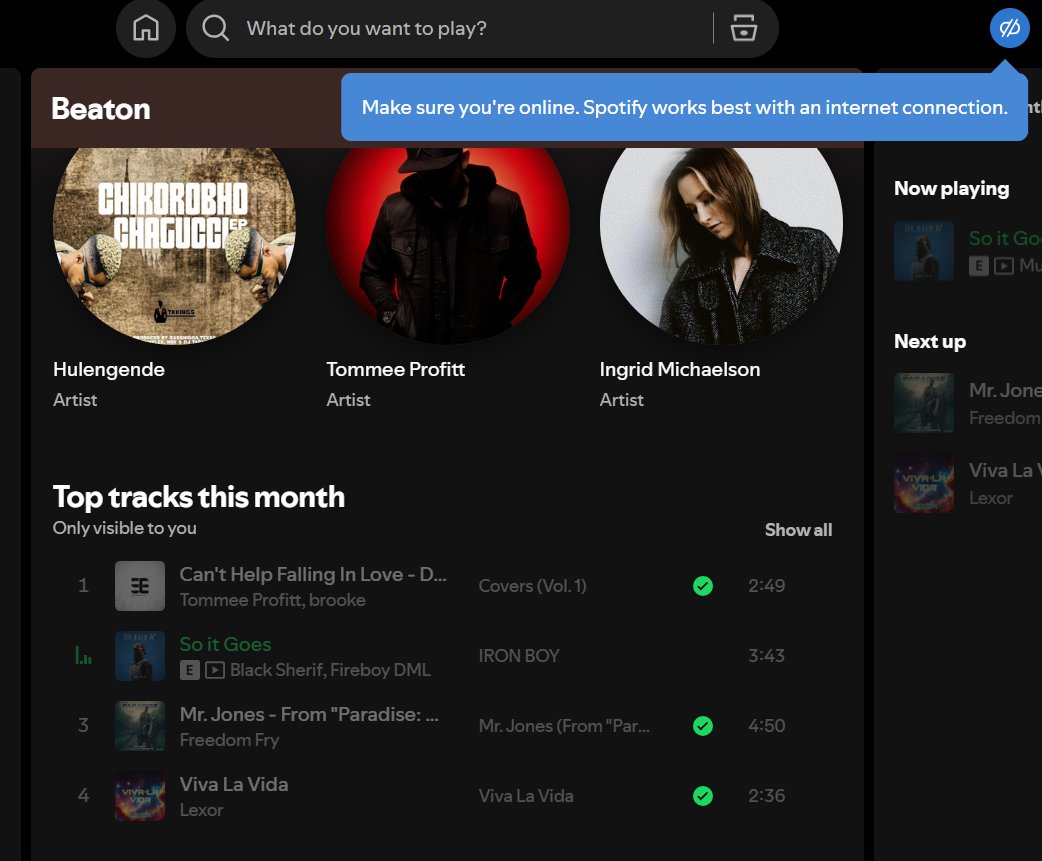Click video icon in Now playing panel
Viewport: 1042px width, 861px height.
tap(1003, 266)
